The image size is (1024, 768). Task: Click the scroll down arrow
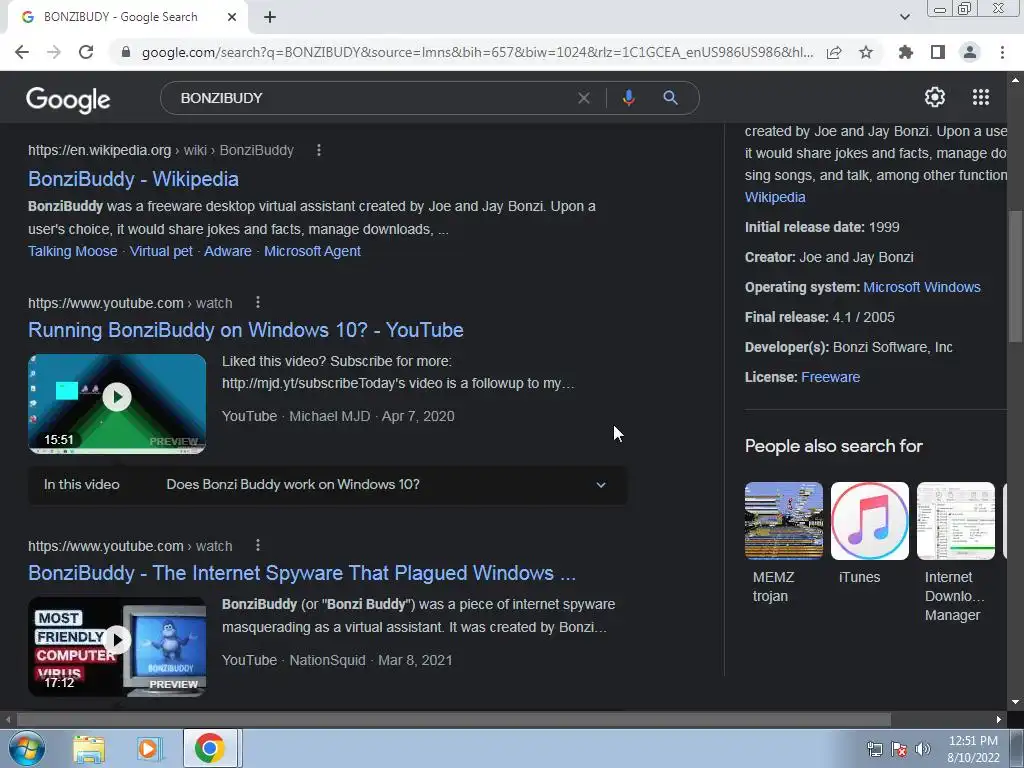click(1015, 702)
